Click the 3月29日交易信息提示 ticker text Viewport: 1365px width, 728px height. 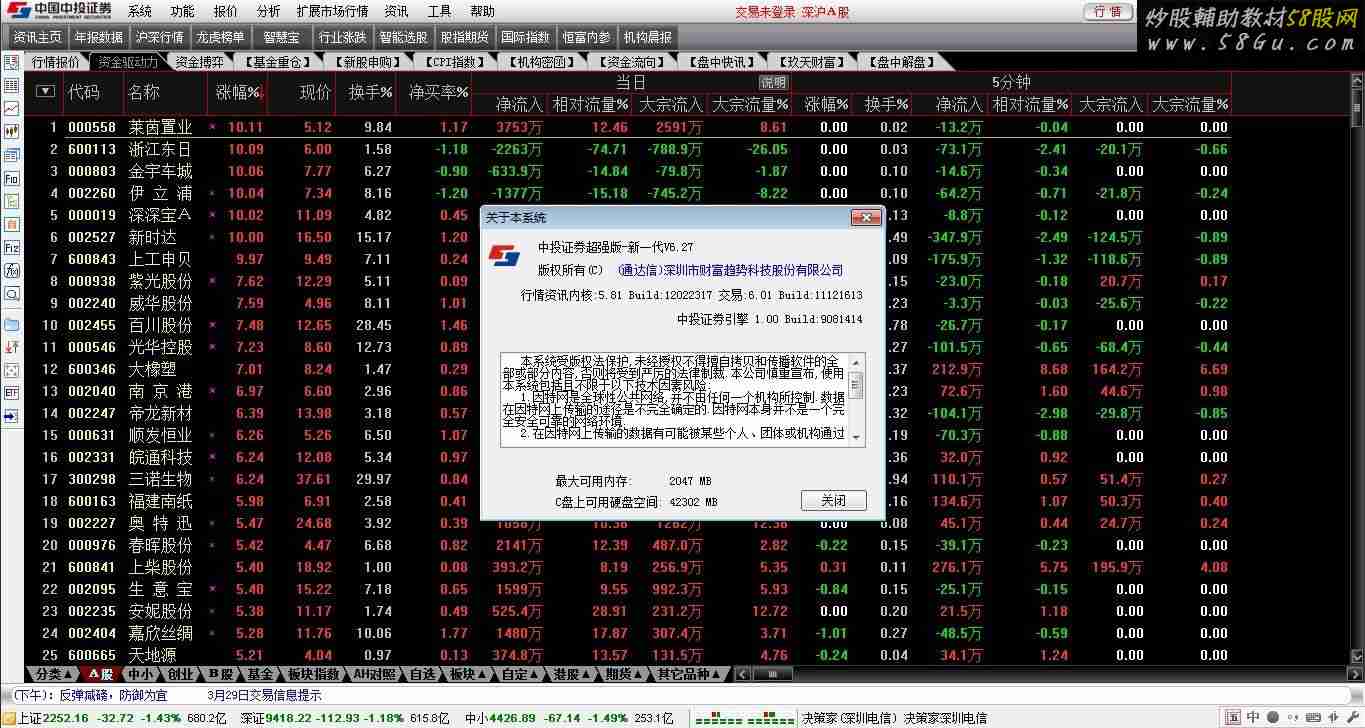coord(264,695)
